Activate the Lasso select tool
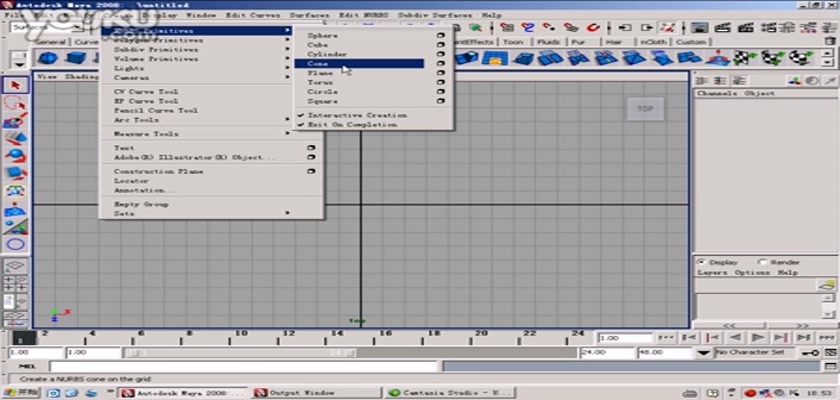Viewport: 840px width, 400px height. 16,104
